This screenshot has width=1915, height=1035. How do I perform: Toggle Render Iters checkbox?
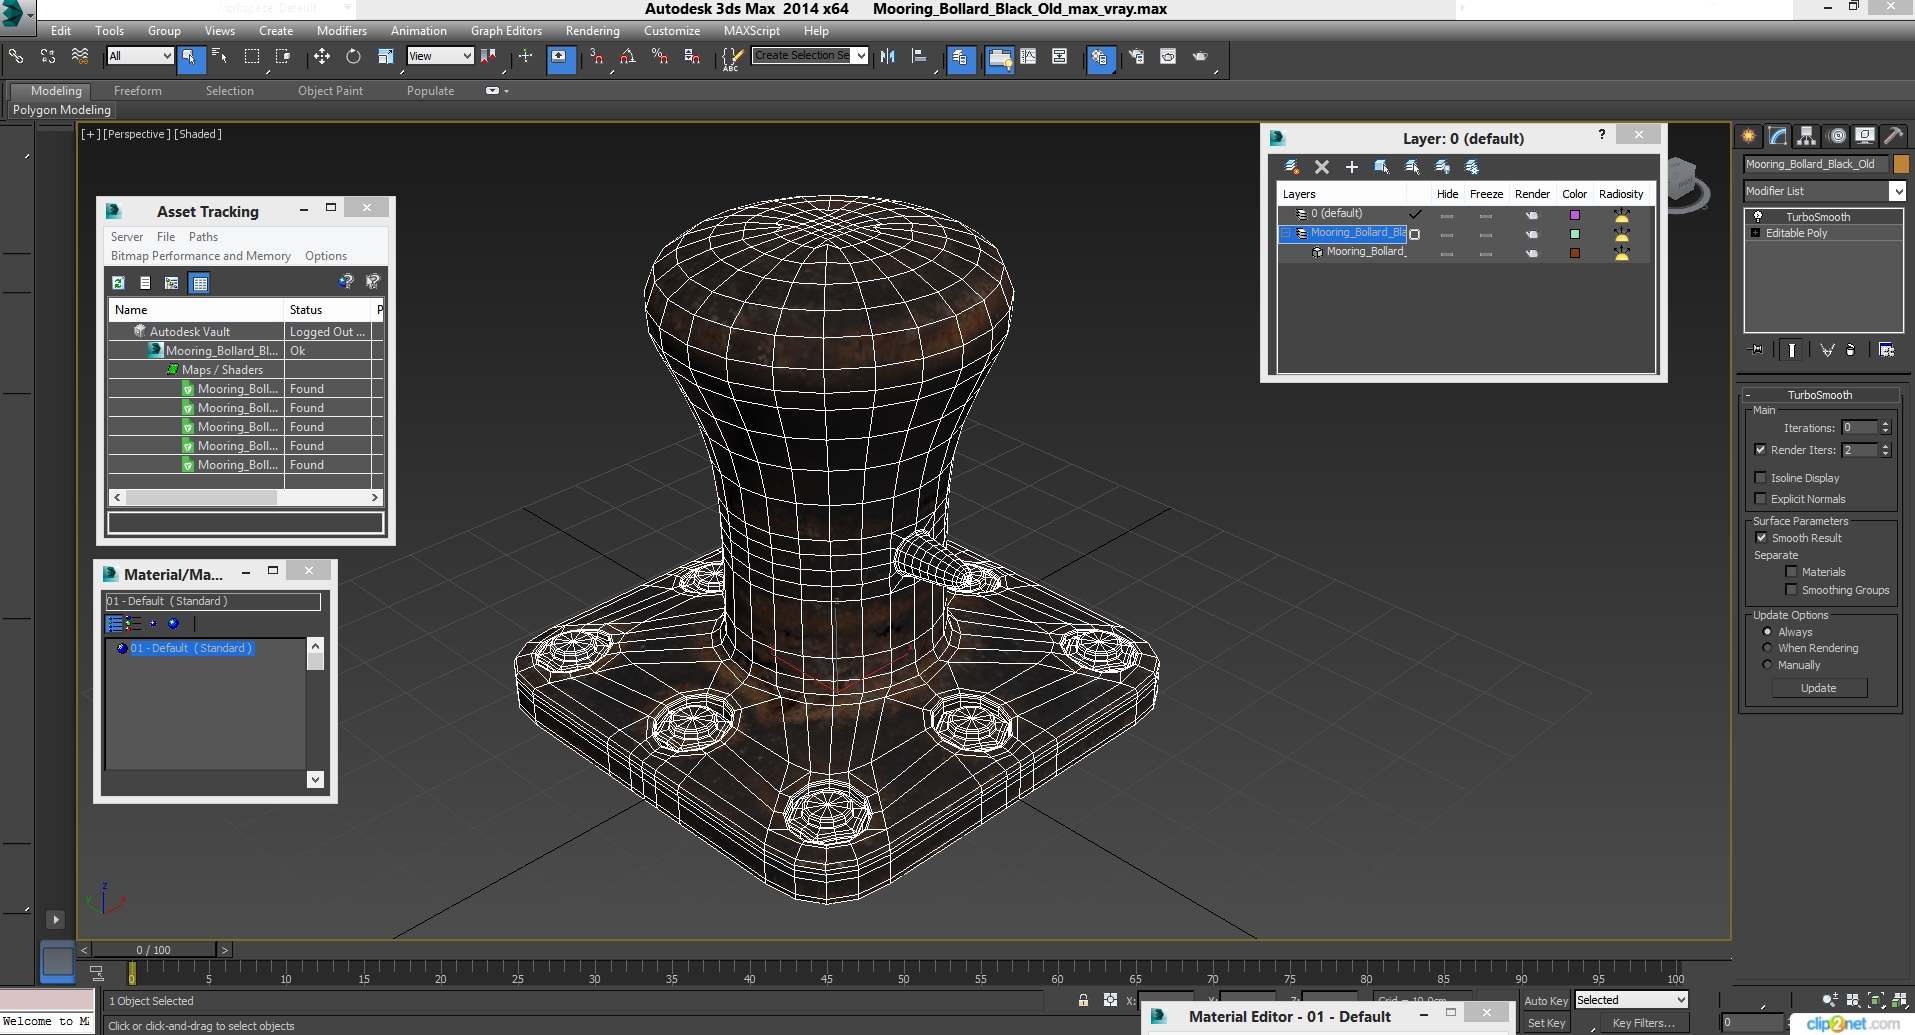1760,450
